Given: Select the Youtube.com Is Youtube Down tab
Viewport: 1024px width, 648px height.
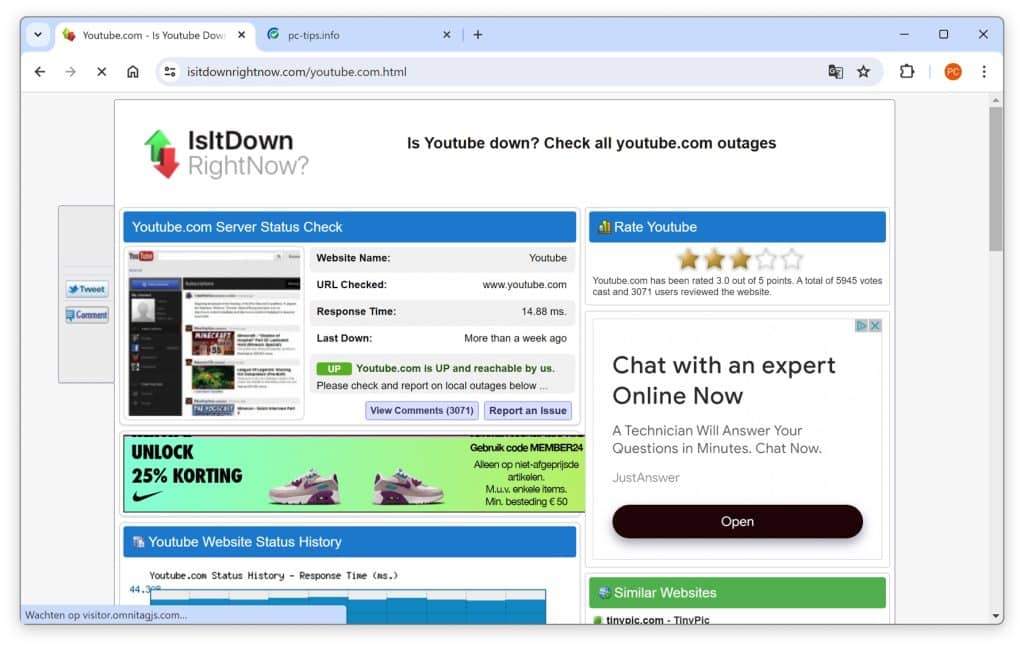Looking at the screenshot, I should 153,35.
